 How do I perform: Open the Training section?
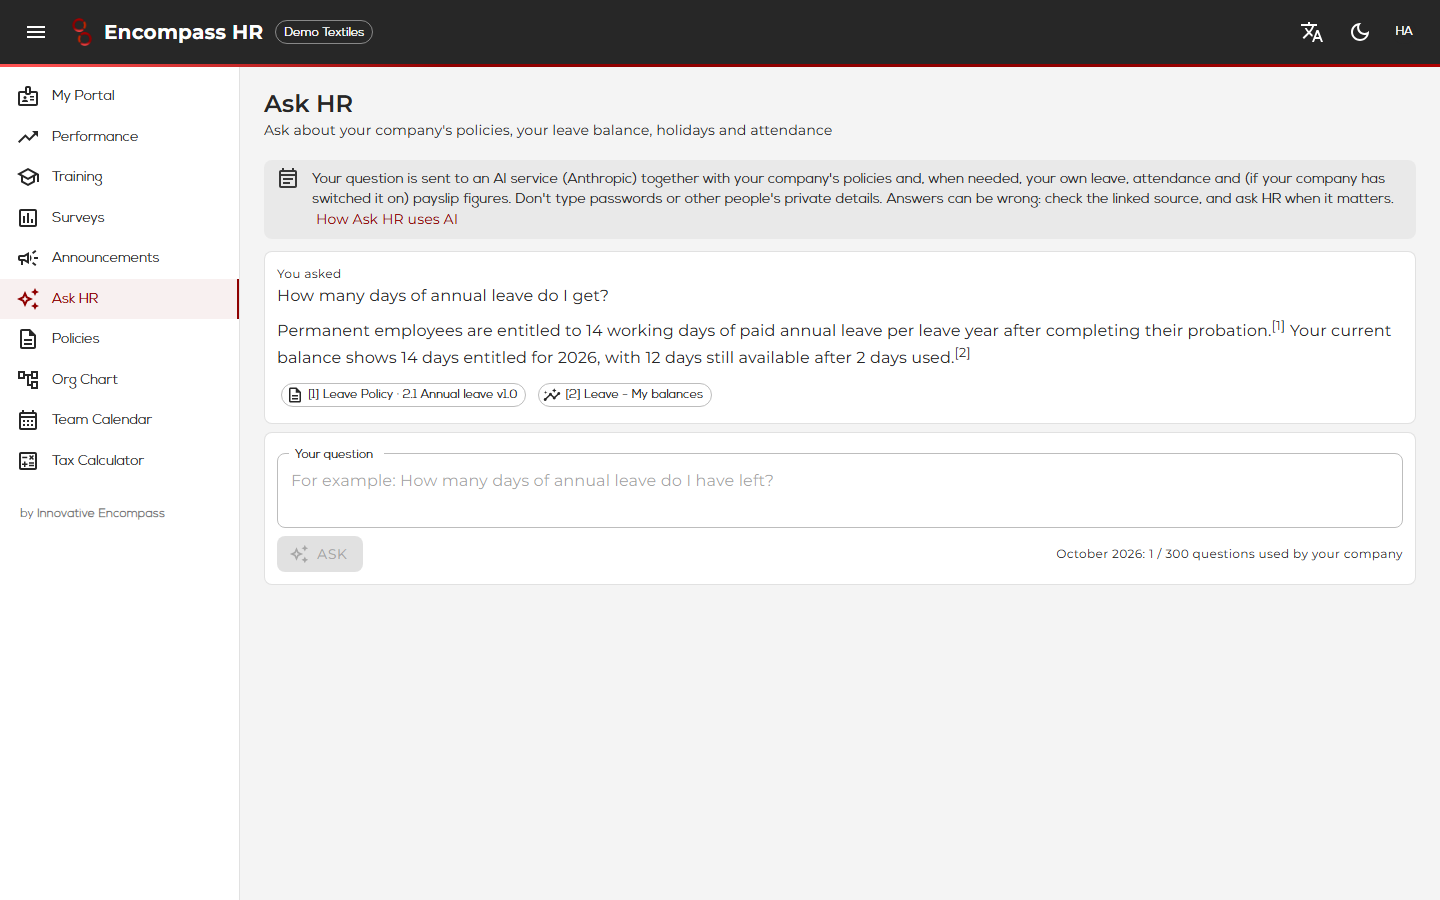point(119,177)
